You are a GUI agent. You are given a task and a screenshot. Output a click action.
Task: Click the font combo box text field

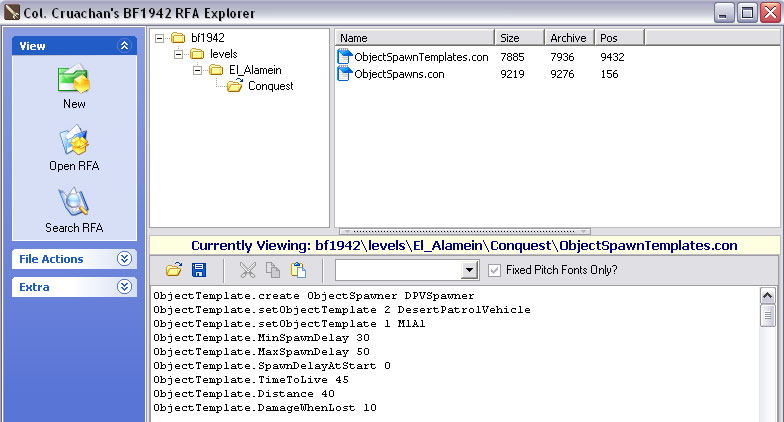coord(398,270)
